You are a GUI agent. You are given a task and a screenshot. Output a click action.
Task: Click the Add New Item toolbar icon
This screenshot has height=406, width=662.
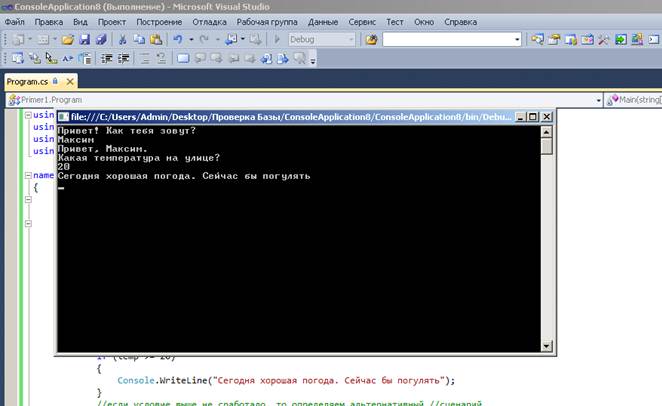pyautogui.click(x=43, y=40)
